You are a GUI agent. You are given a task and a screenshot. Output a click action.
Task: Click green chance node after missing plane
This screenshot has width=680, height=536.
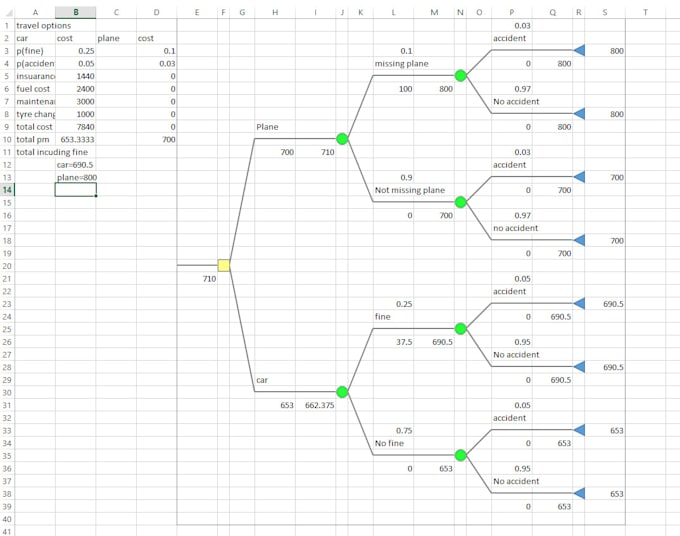[461, 75]
